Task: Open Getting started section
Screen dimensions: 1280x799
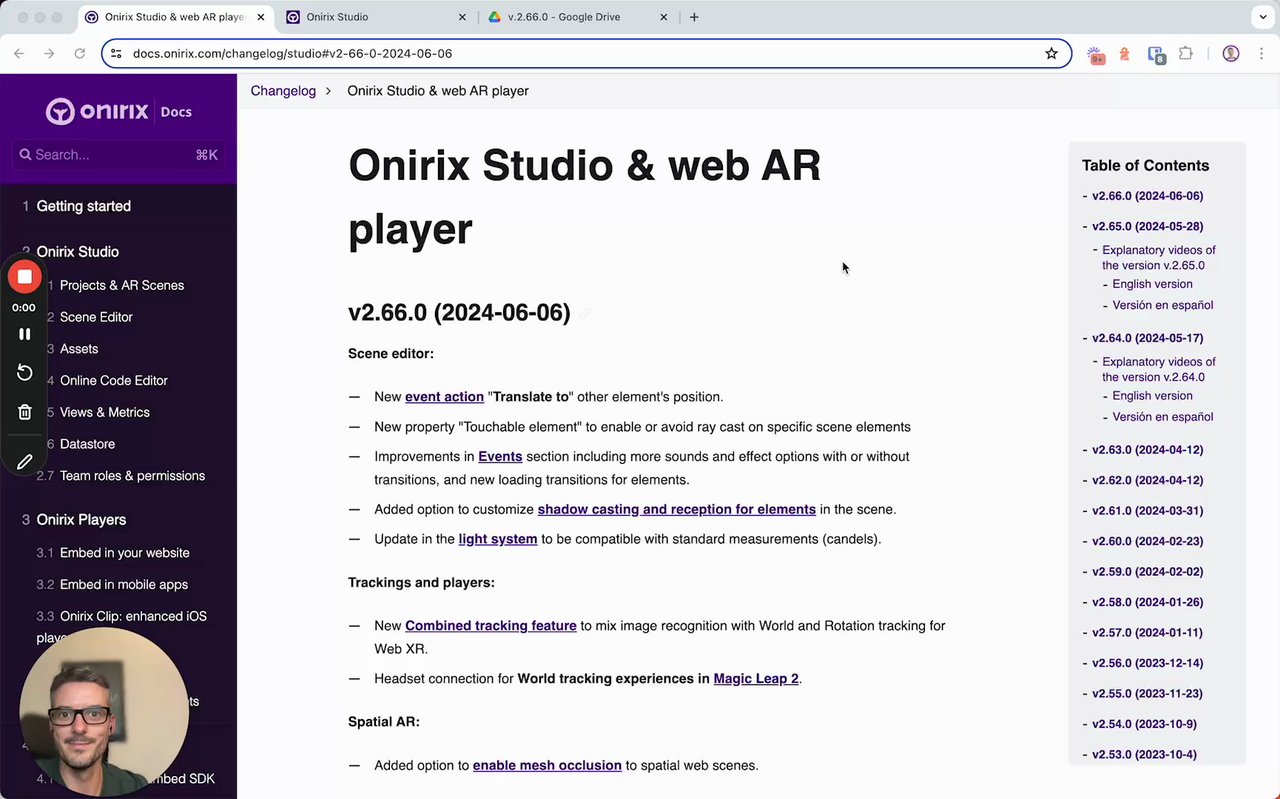Action: (84, 206)
